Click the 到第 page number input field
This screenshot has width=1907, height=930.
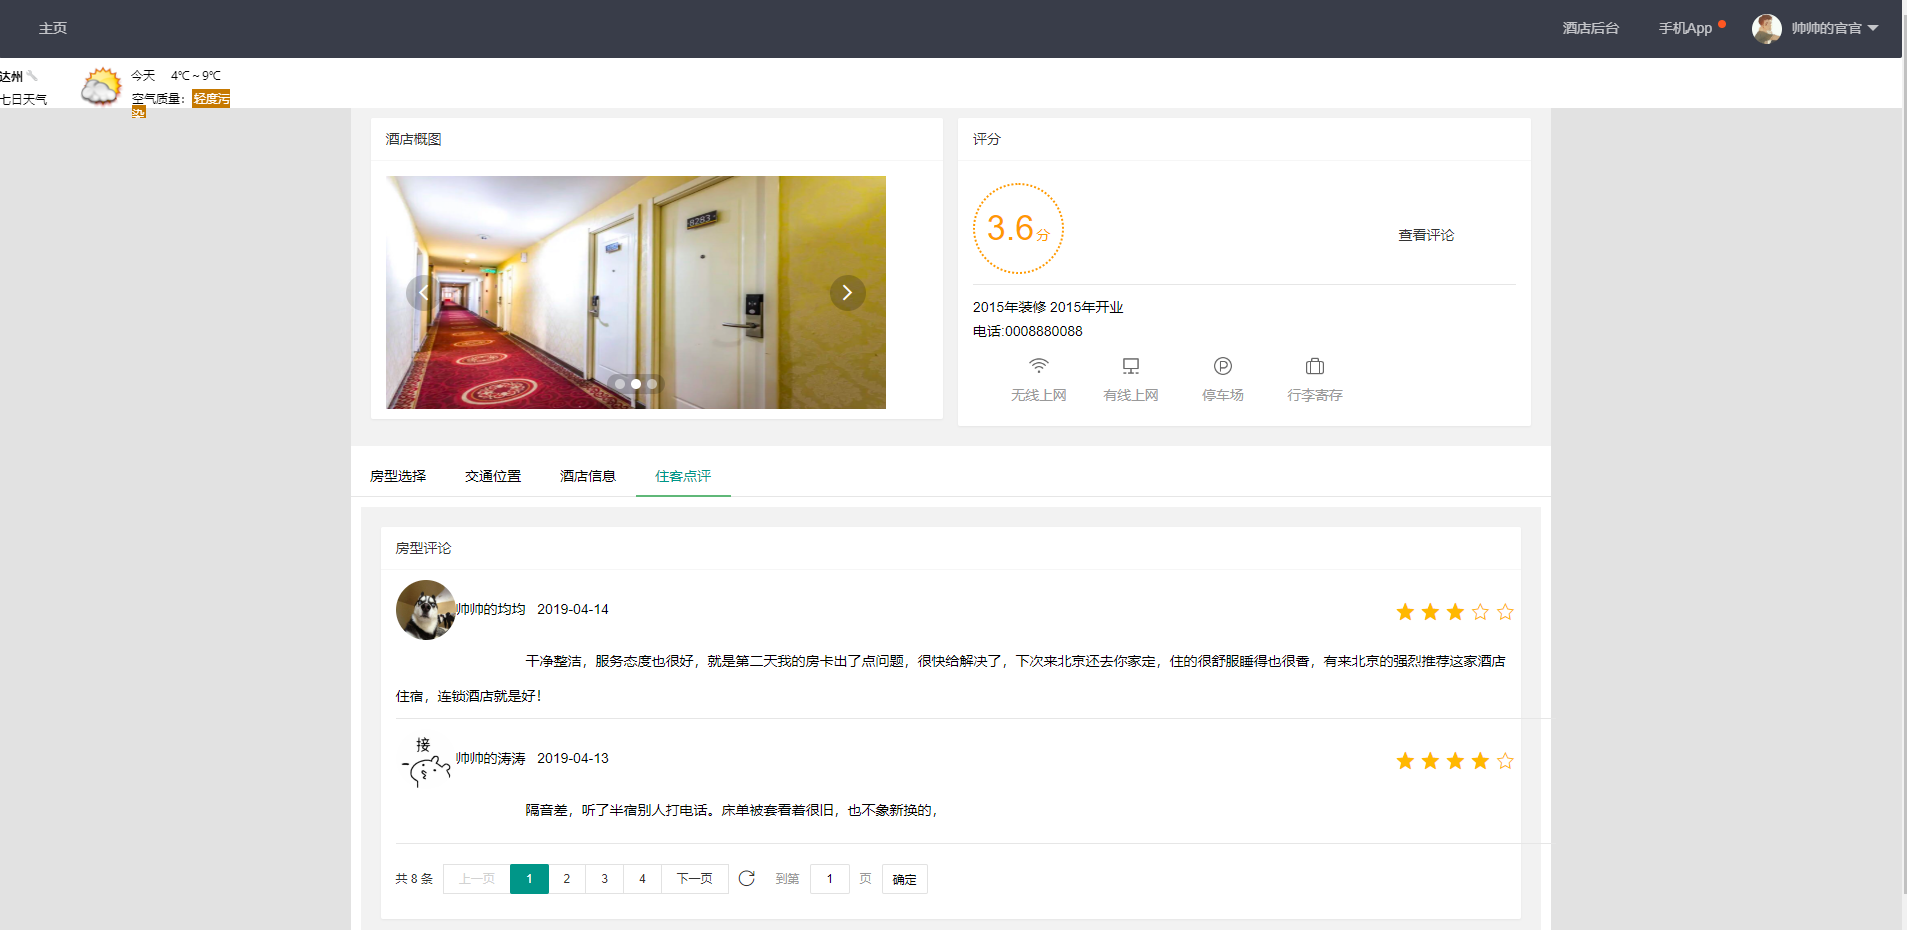click(828, 878)
